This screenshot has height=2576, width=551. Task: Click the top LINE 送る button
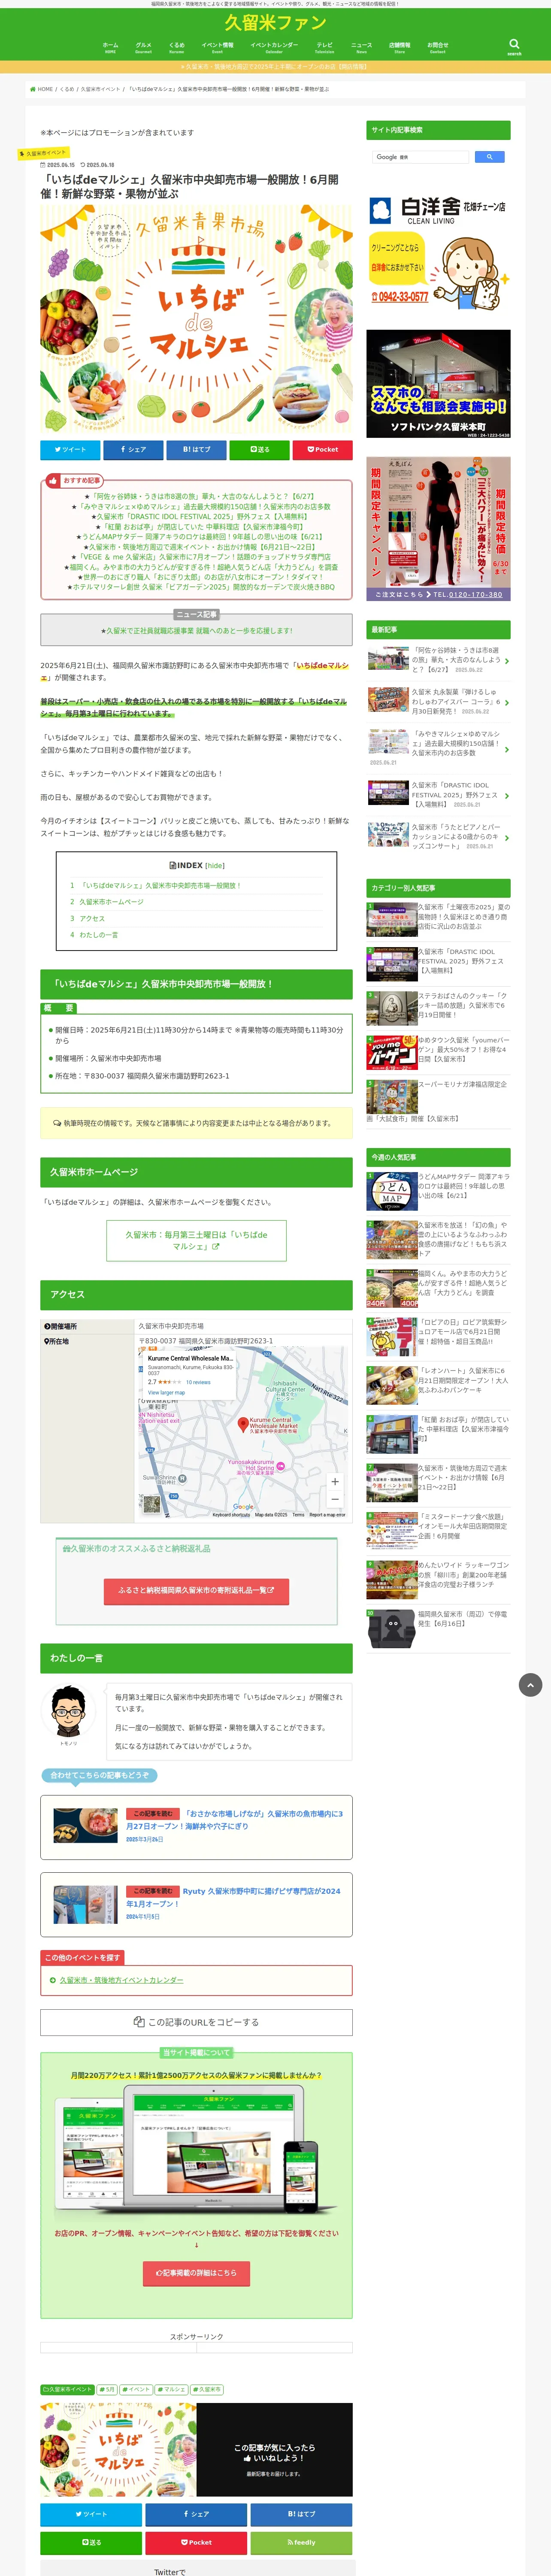259,450
